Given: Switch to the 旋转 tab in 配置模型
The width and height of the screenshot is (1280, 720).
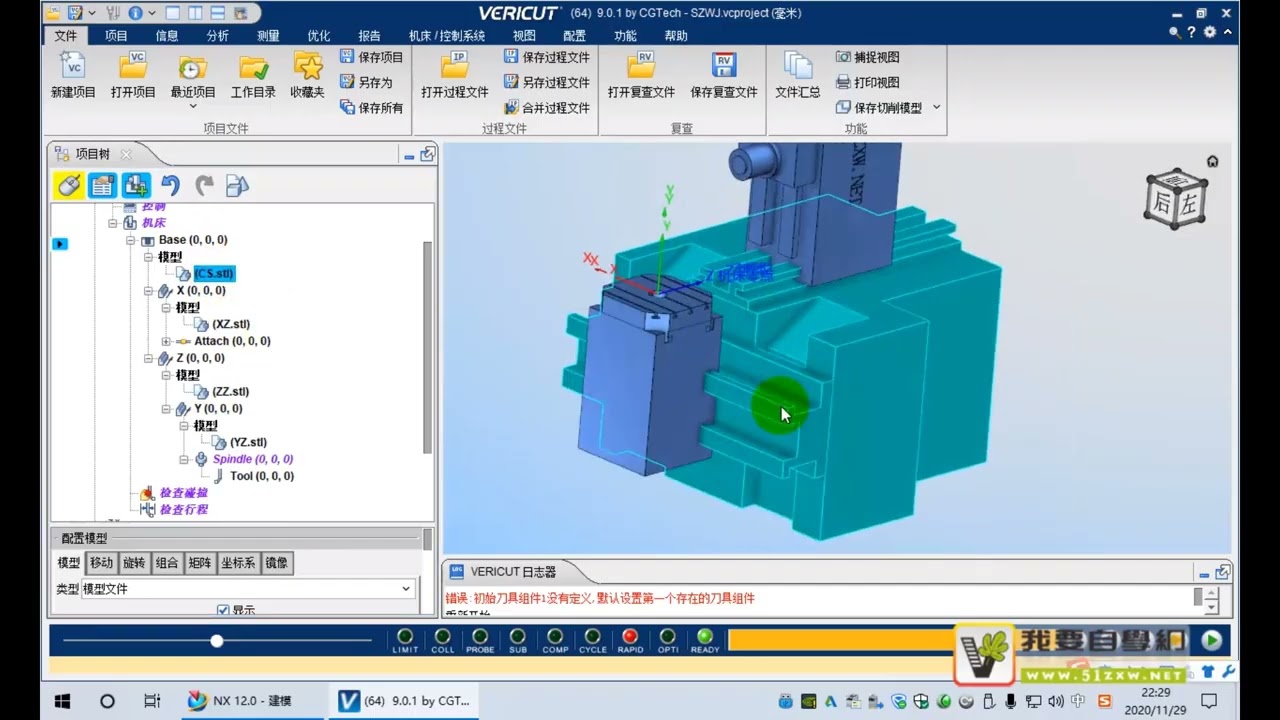Looking at the screenshot, I should pyautogui.click(x=134, y=563).
